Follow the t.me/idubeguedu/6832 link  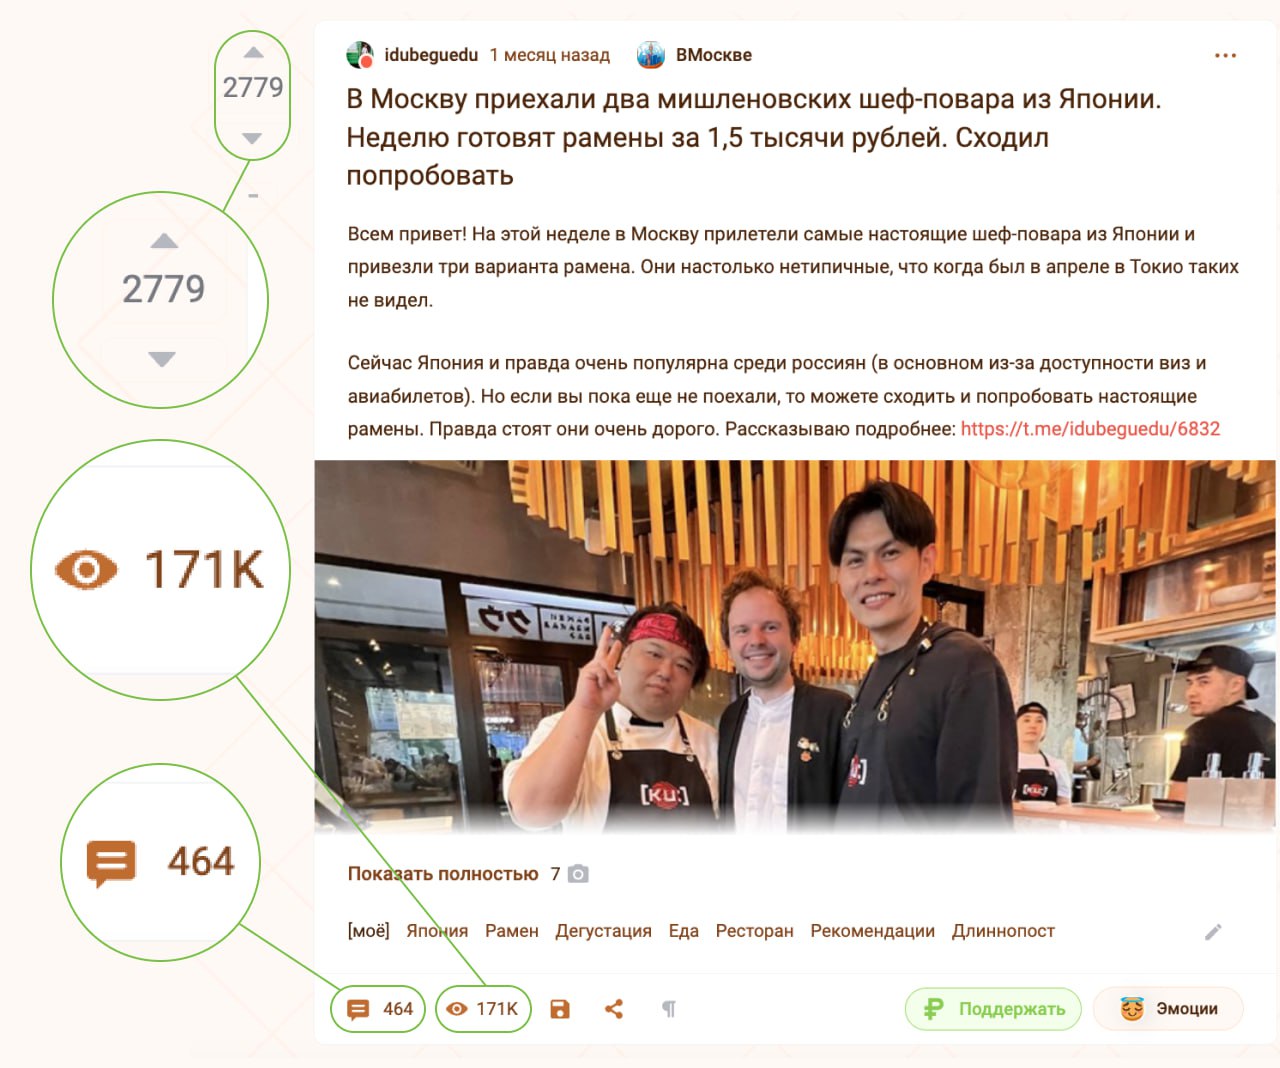(x=1090, y=429)
